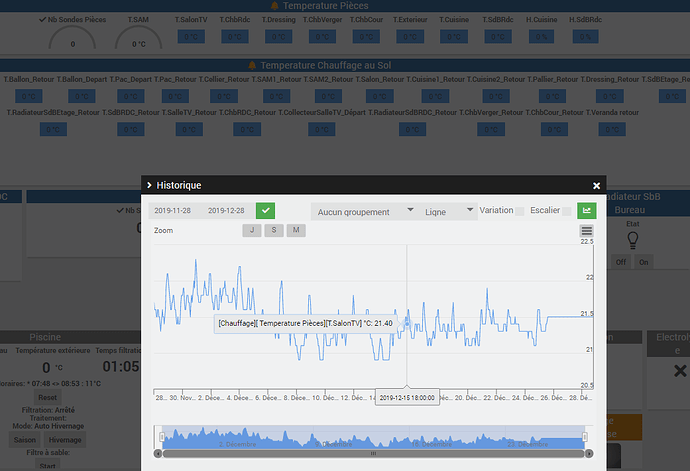The height and width of the screenshot is (471, 690).
Task: Click the T.ChbRdc temperature value
Action: click(235, 37)
